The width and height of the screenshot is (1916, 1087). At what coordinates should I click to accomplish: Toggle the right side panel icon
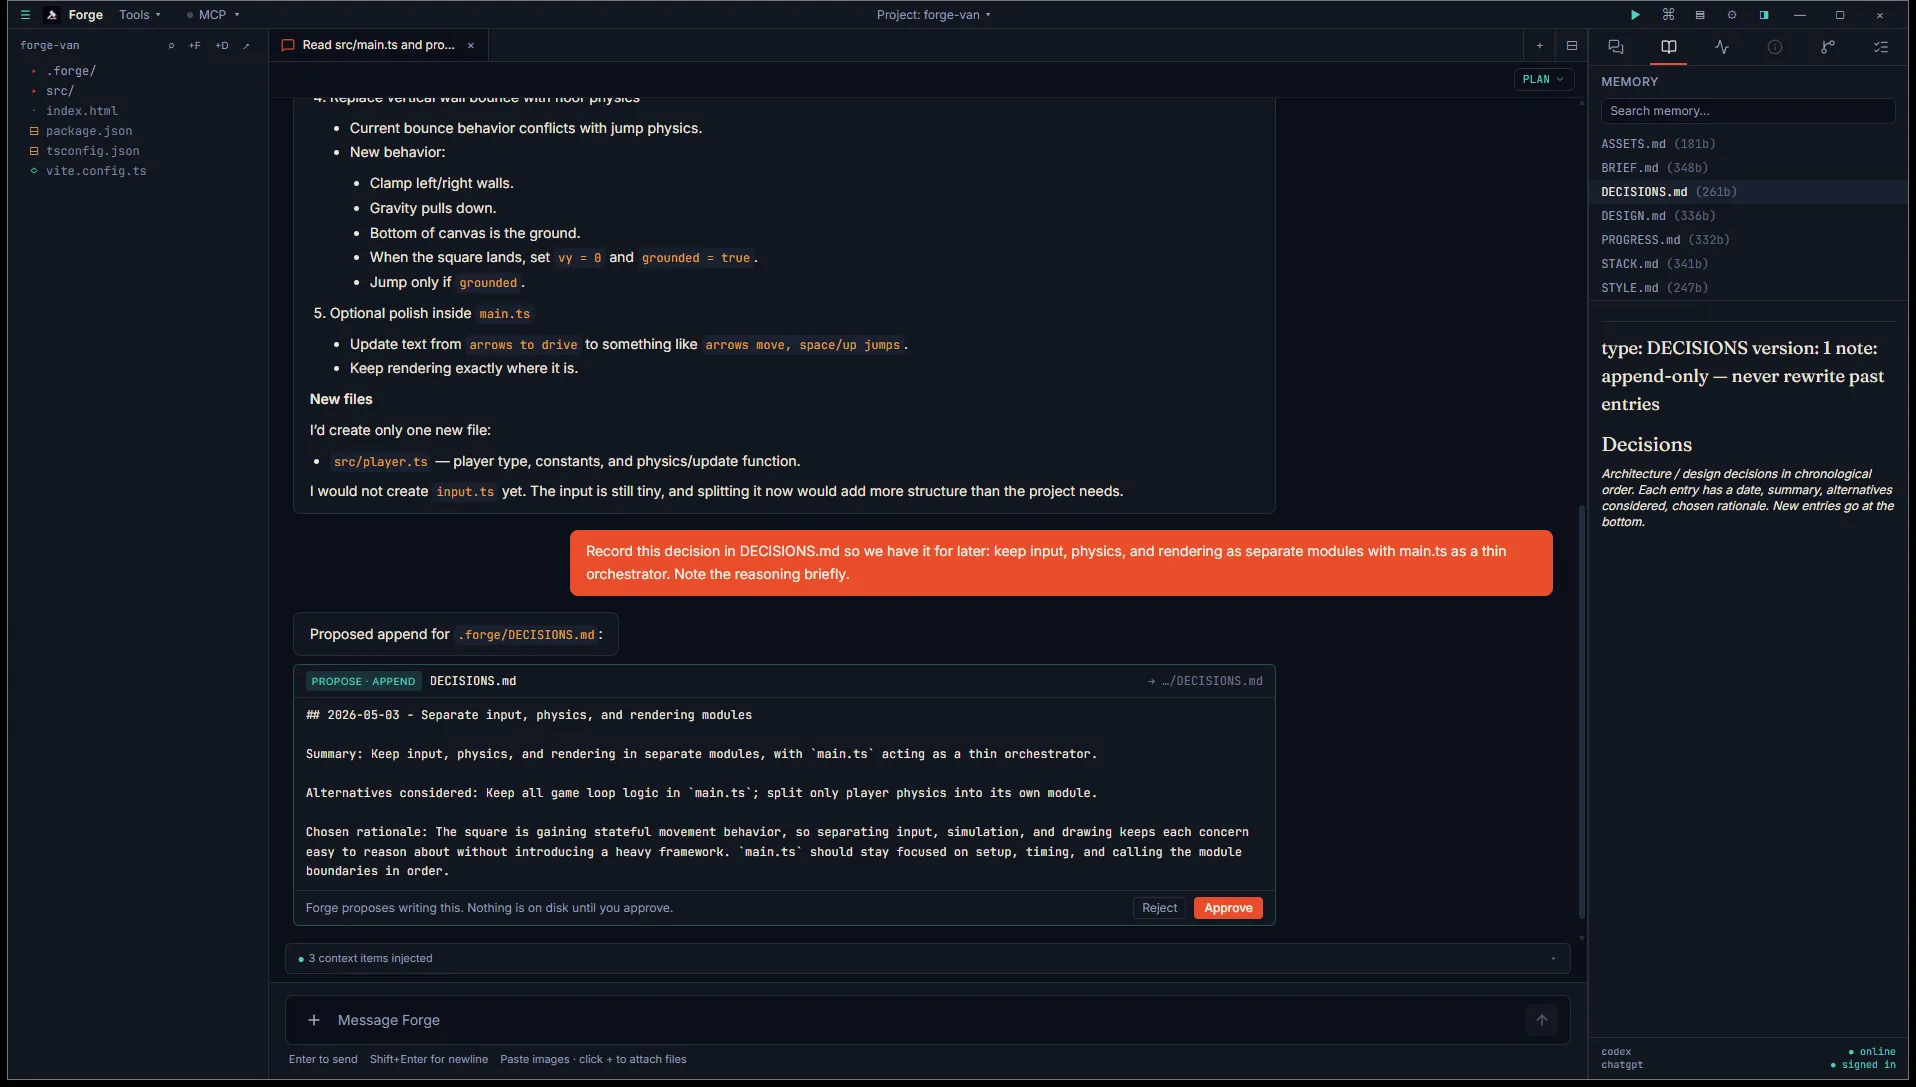point(1764,15)
